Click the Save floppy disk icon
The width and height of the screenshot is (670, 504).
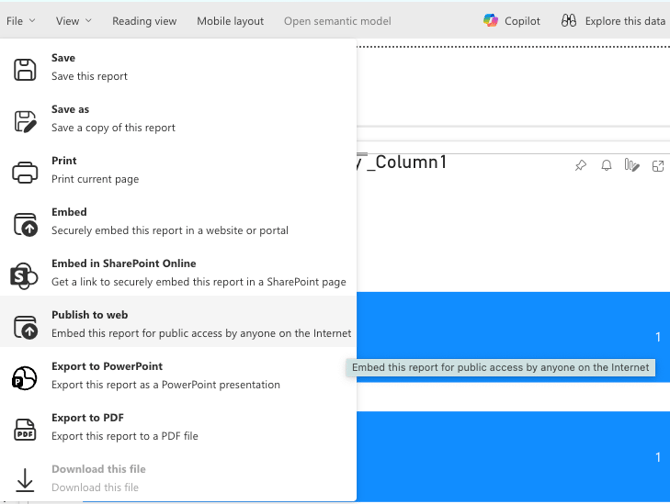pos(25,70)
